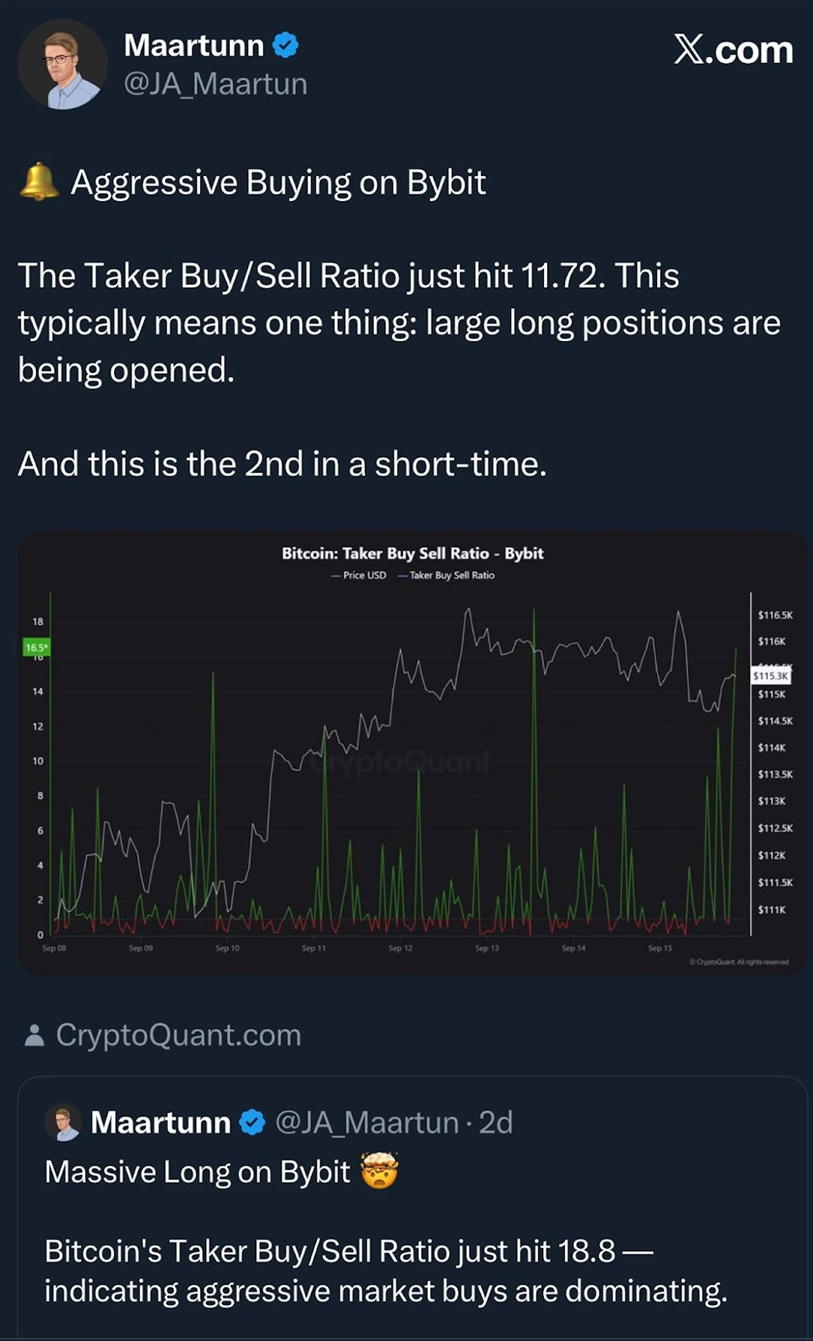
Task: Click the green 16.5 ratio axis marker
Action: (x=36, y=648)
